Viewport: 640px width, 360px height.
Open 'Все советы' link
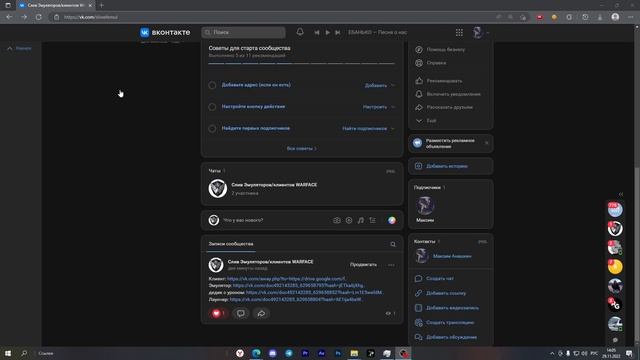pos(302,149)
